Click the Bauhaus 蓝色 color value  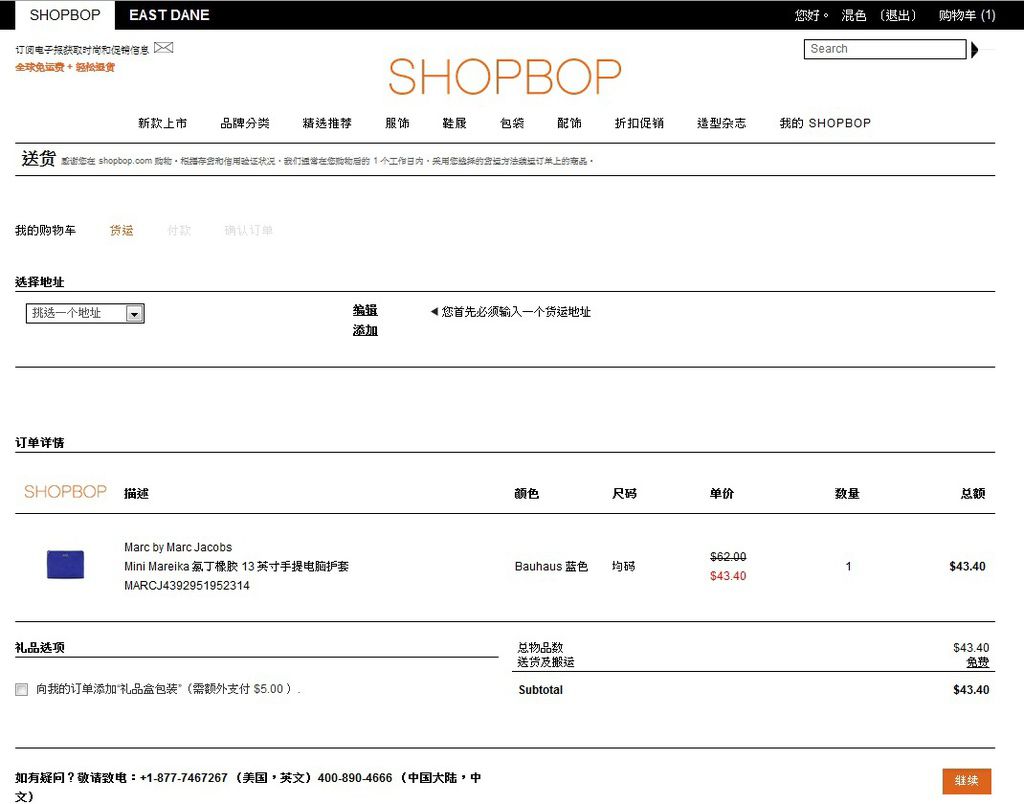[551, 566]
